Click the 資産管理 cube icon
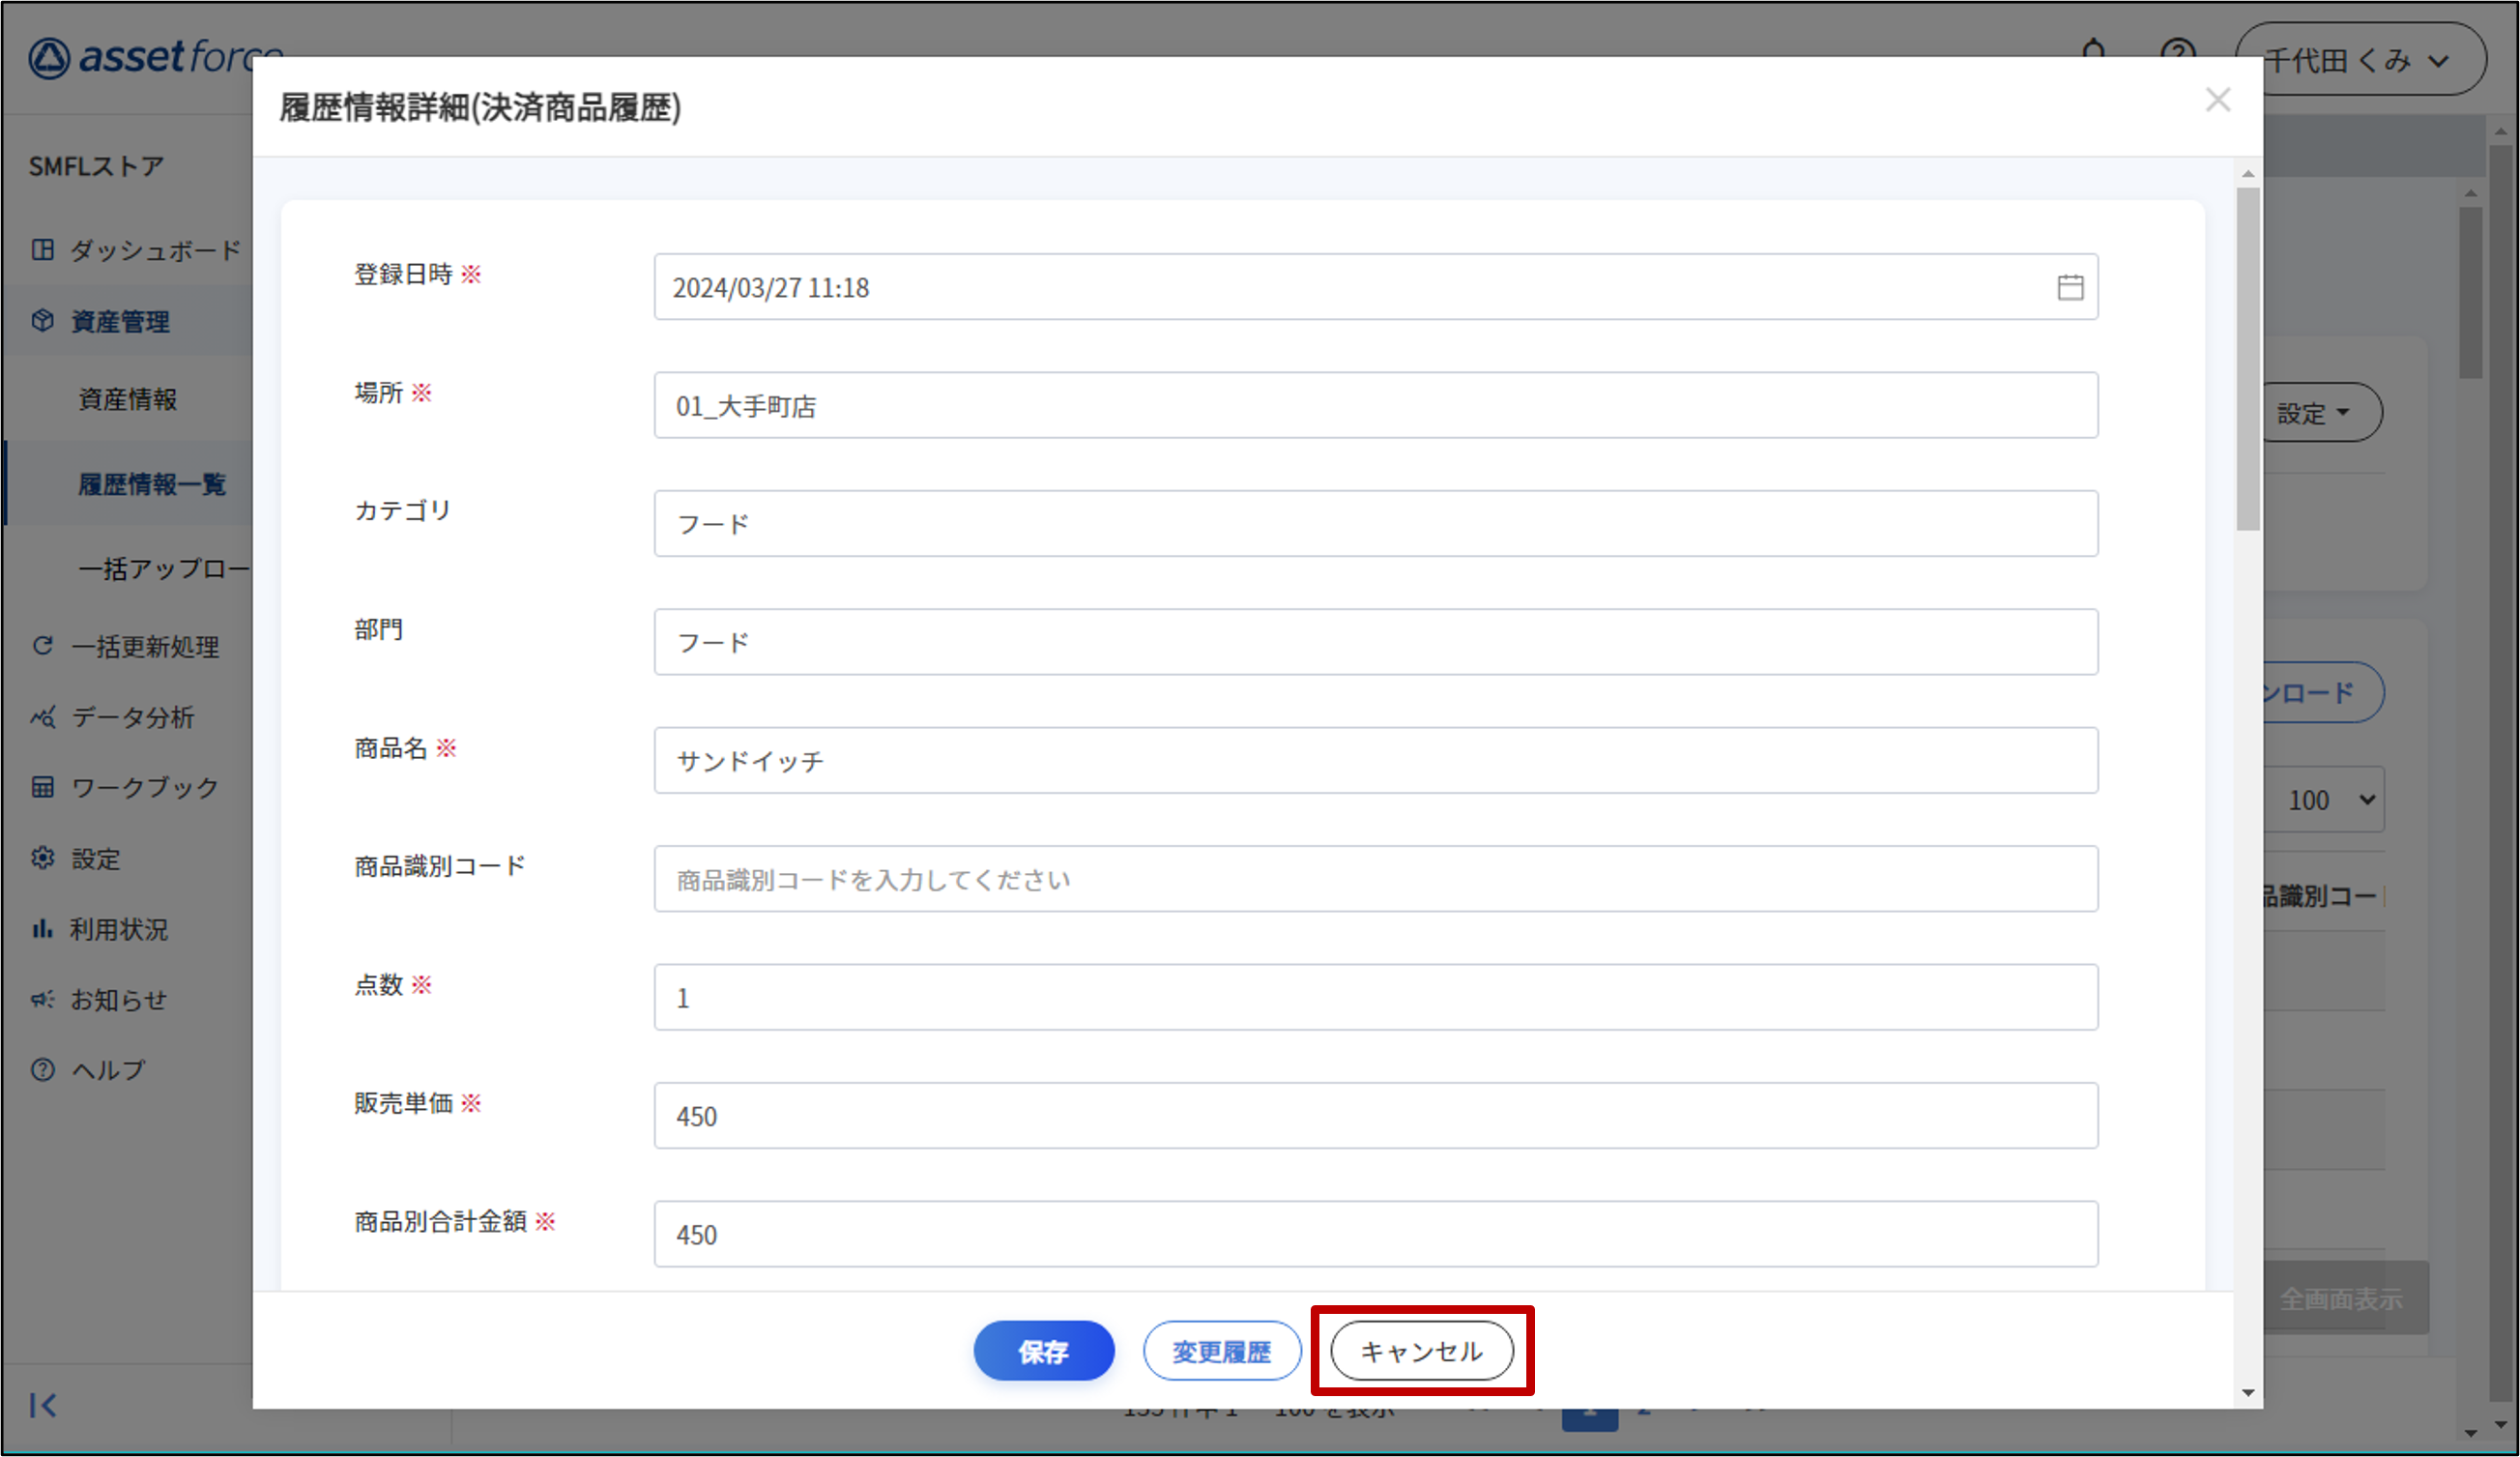Screen dimensions: 2520x1457 (42, 320)
